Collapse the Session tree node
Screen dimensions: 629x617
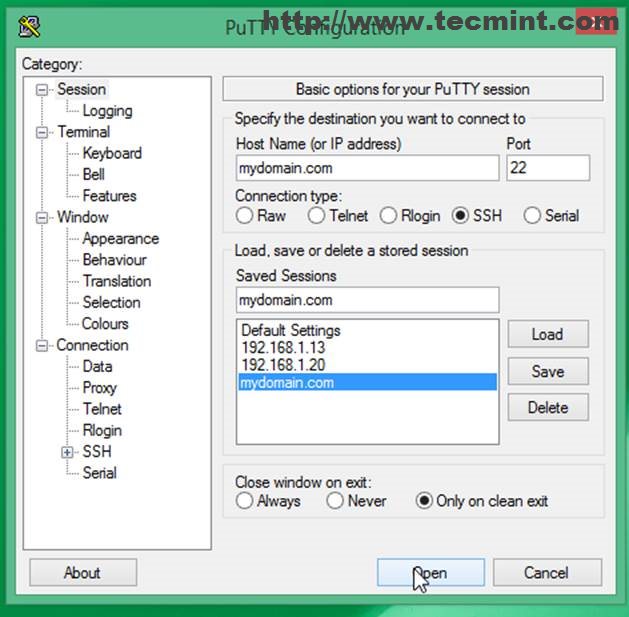pyautogui.click(x=42, y=89)
